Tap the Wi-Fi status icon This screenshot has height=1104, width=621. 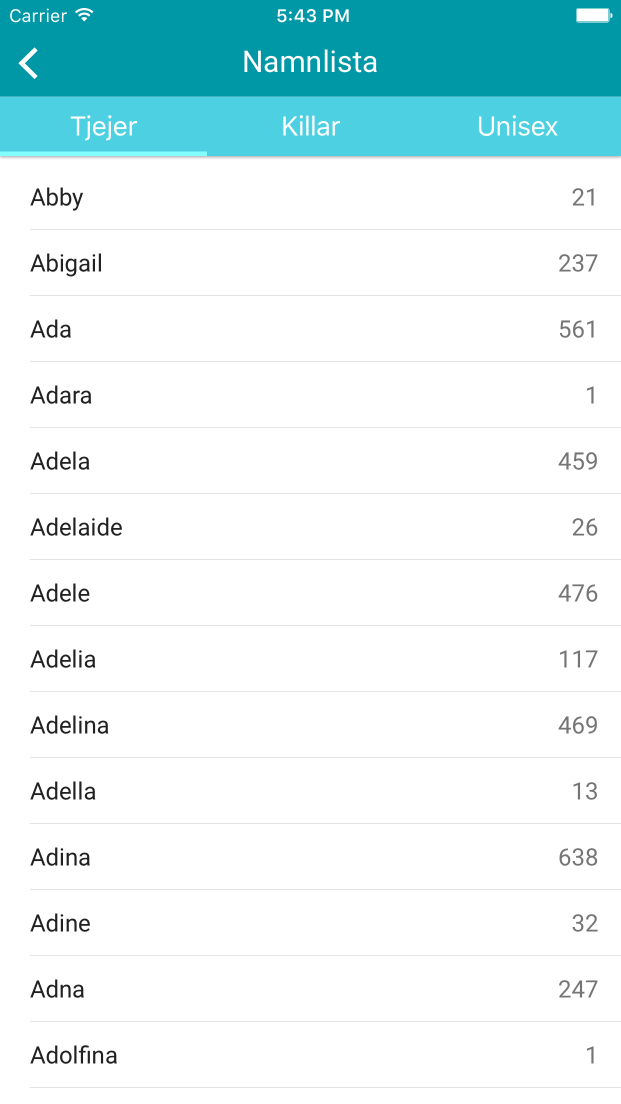[84, 15]
